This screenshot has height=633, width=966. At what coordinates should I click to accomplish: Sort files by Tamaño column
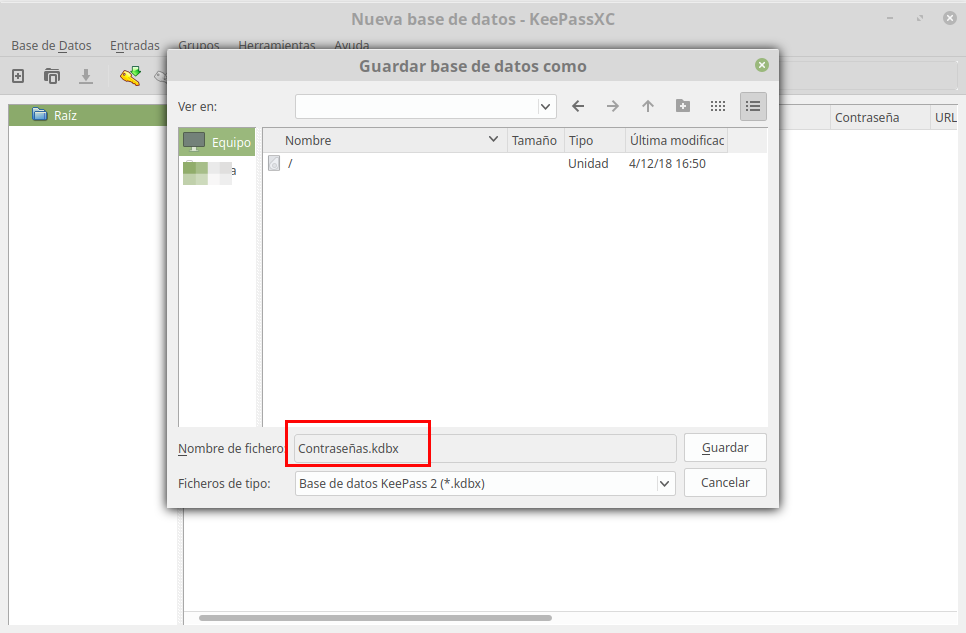point(535,141)
